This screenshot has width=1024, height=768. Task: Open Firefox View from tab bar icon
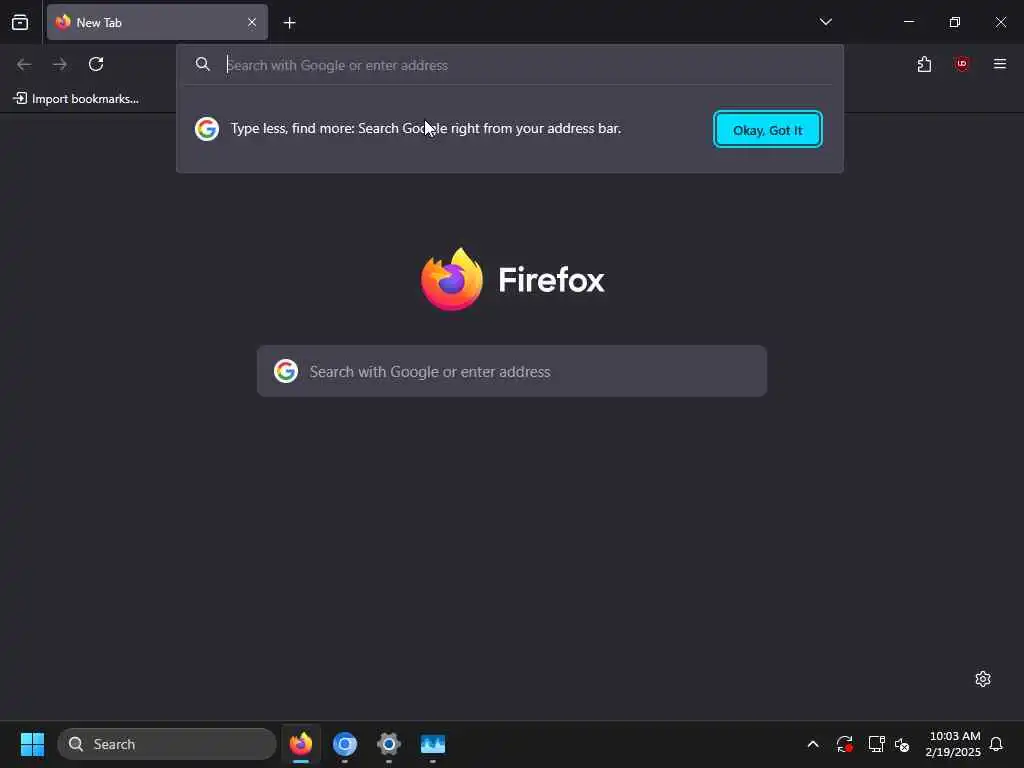click(x=20, y=22)
